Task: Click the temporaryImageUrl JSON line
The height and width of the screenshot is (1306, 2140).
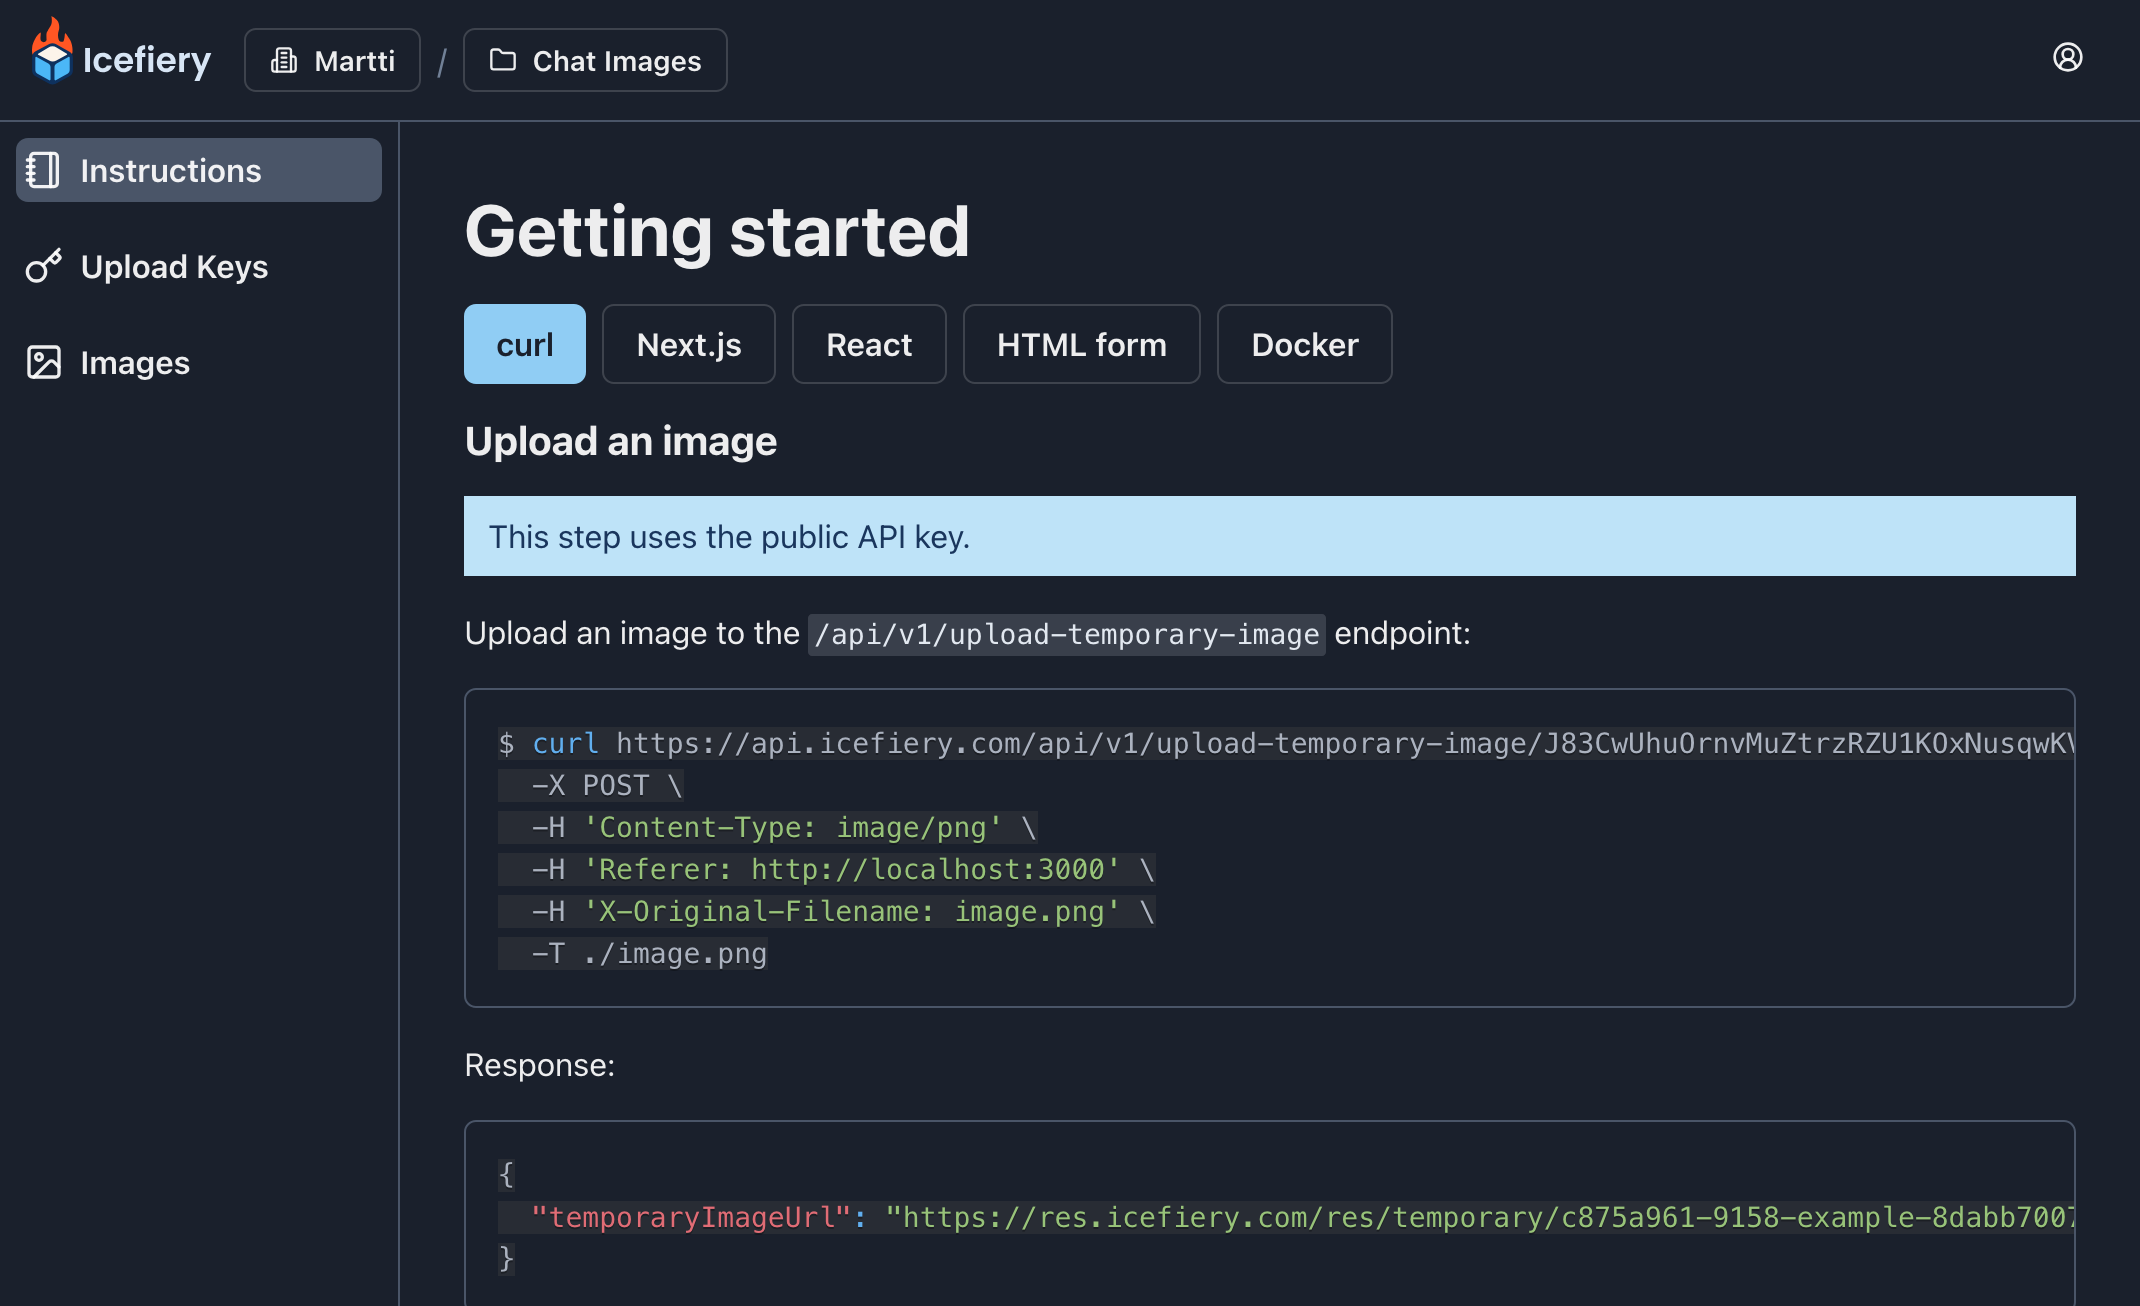Action: (x=1286, y=1217)
